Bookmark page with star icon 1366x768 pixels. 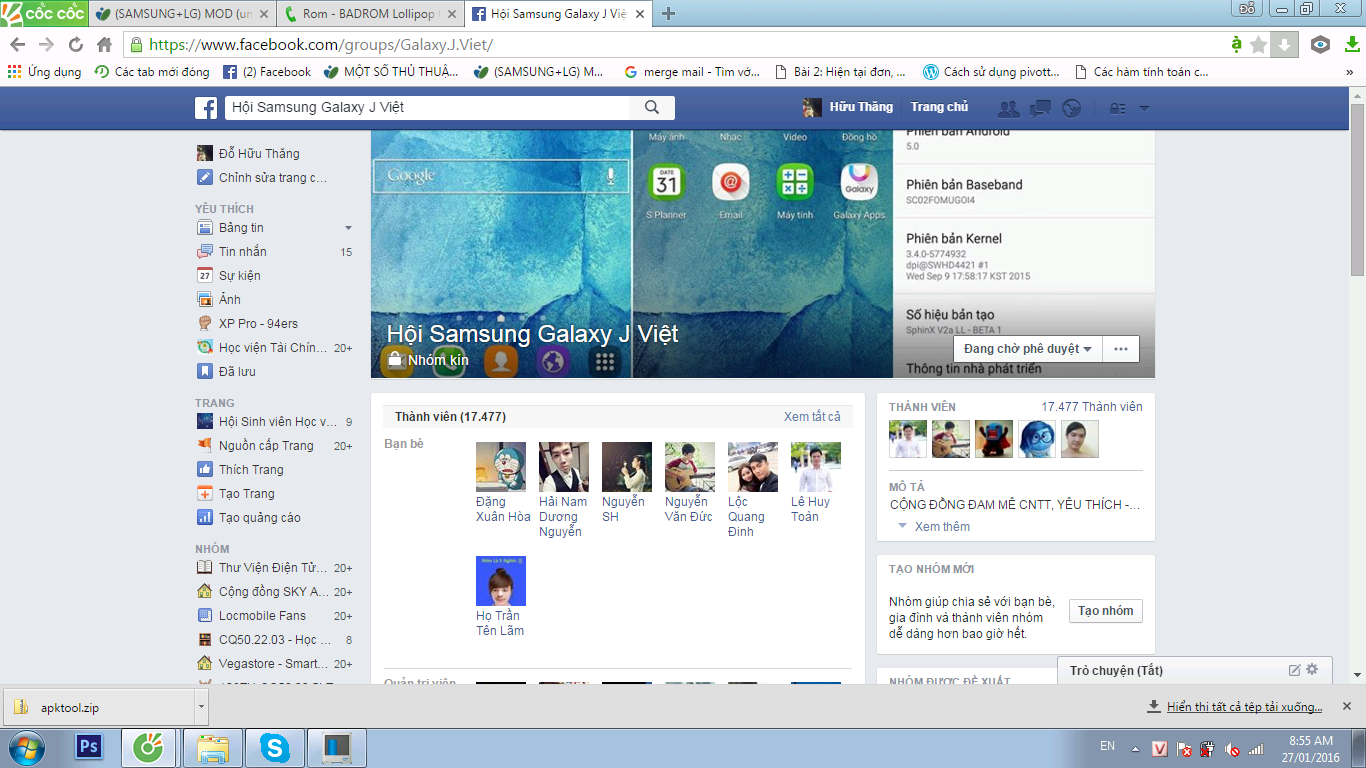pyautogui.click(x=1258, y=45)
